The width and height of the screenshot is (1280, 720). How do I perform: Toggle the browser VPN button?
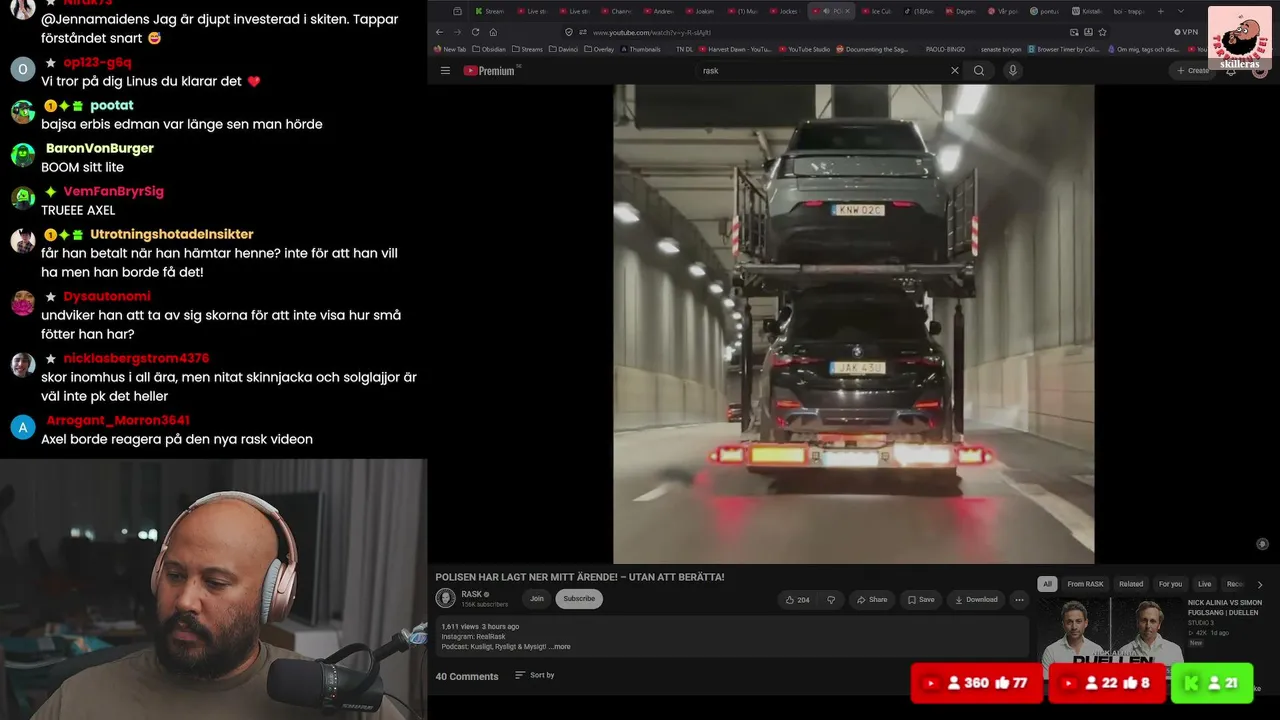1186,32
